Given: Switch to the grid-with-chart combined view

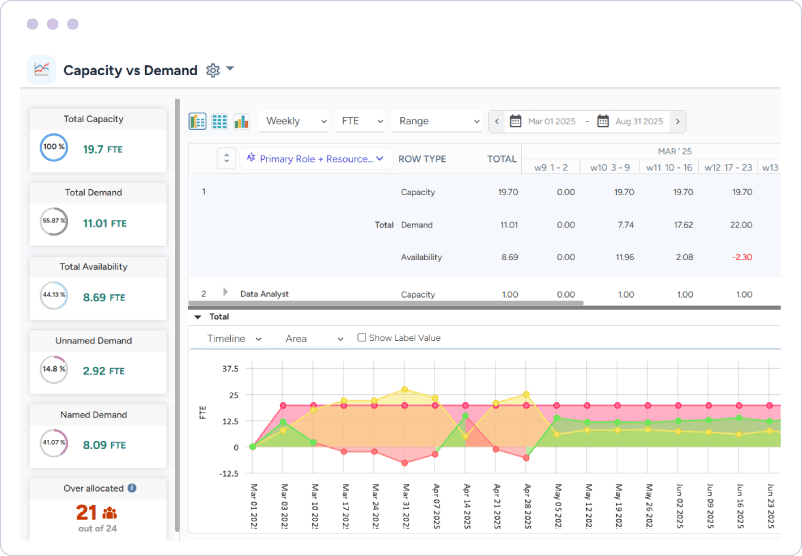Looking at the screenshot, I should (x=197, y=121).
